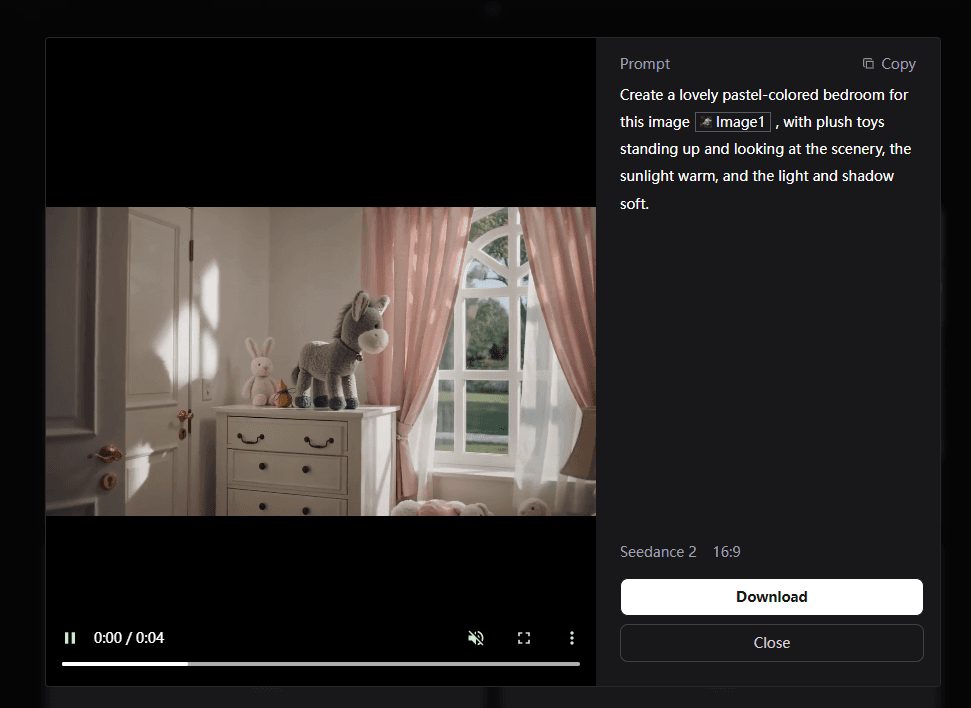Click the "Prompt" heading

click(x=645, y=64)
